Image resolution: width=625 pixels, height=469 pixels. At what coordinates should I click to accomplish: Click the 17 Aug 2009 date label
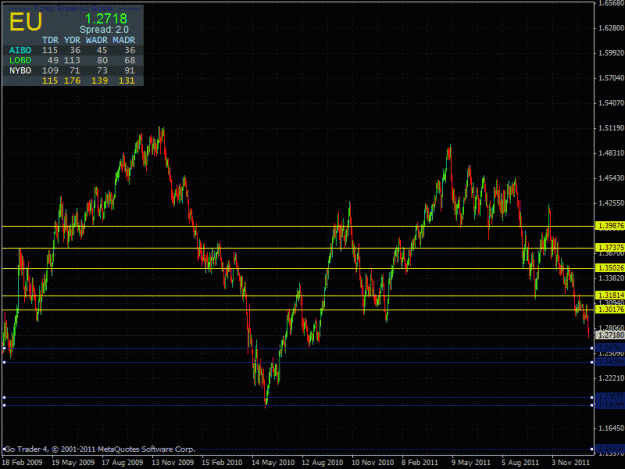pos(122,463)
